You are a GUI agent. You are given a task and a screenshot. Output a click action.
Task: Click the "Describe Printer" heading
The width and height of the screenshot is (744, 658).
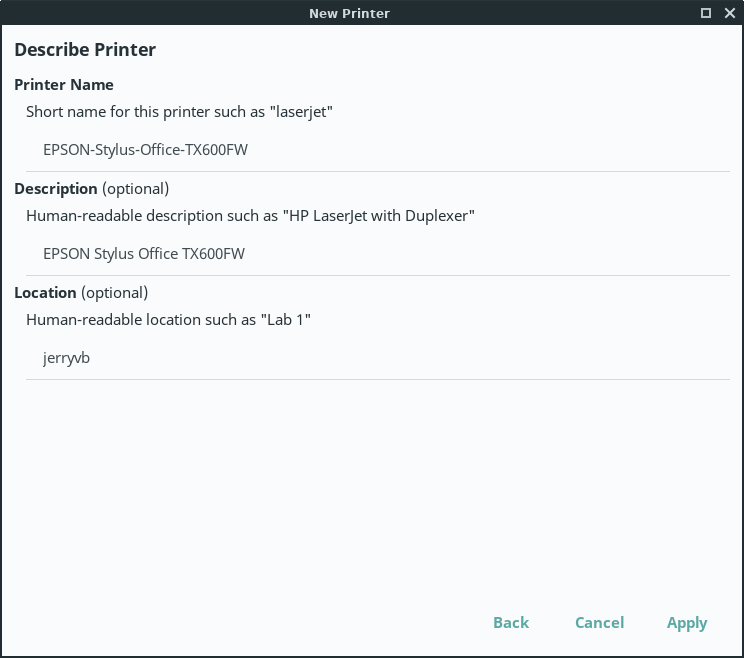[x=85, y=50]
